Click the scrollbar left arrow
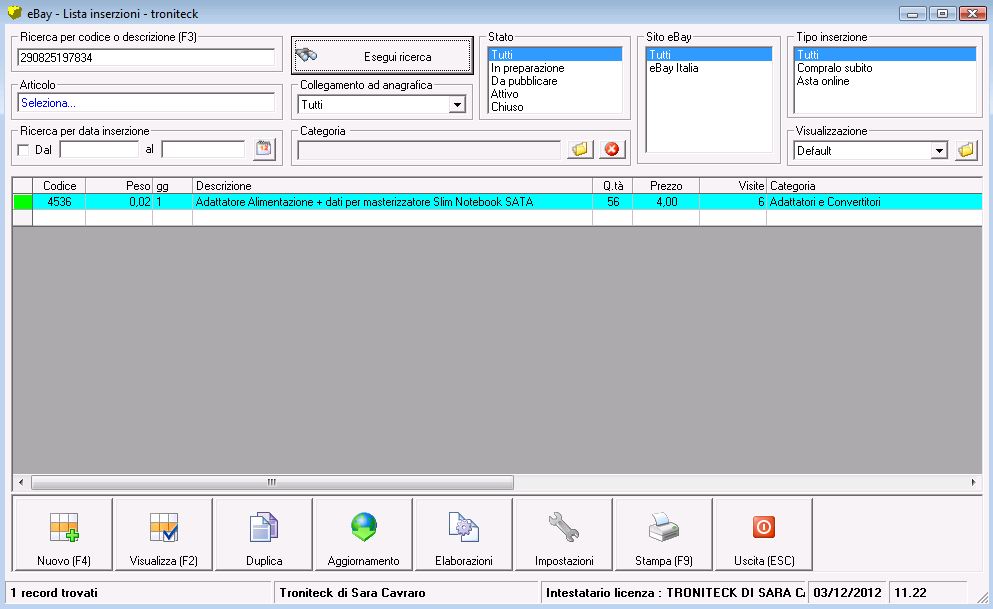Screen dimensions: 993x609 [x=21, y=482]
